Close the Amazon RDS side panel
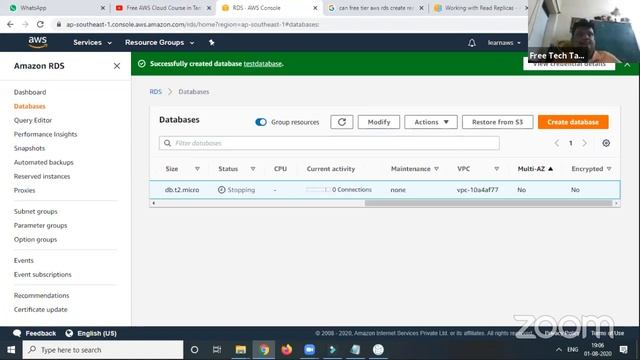The height and width of the screenshot is (360, 640). click(x=117, y=66)
